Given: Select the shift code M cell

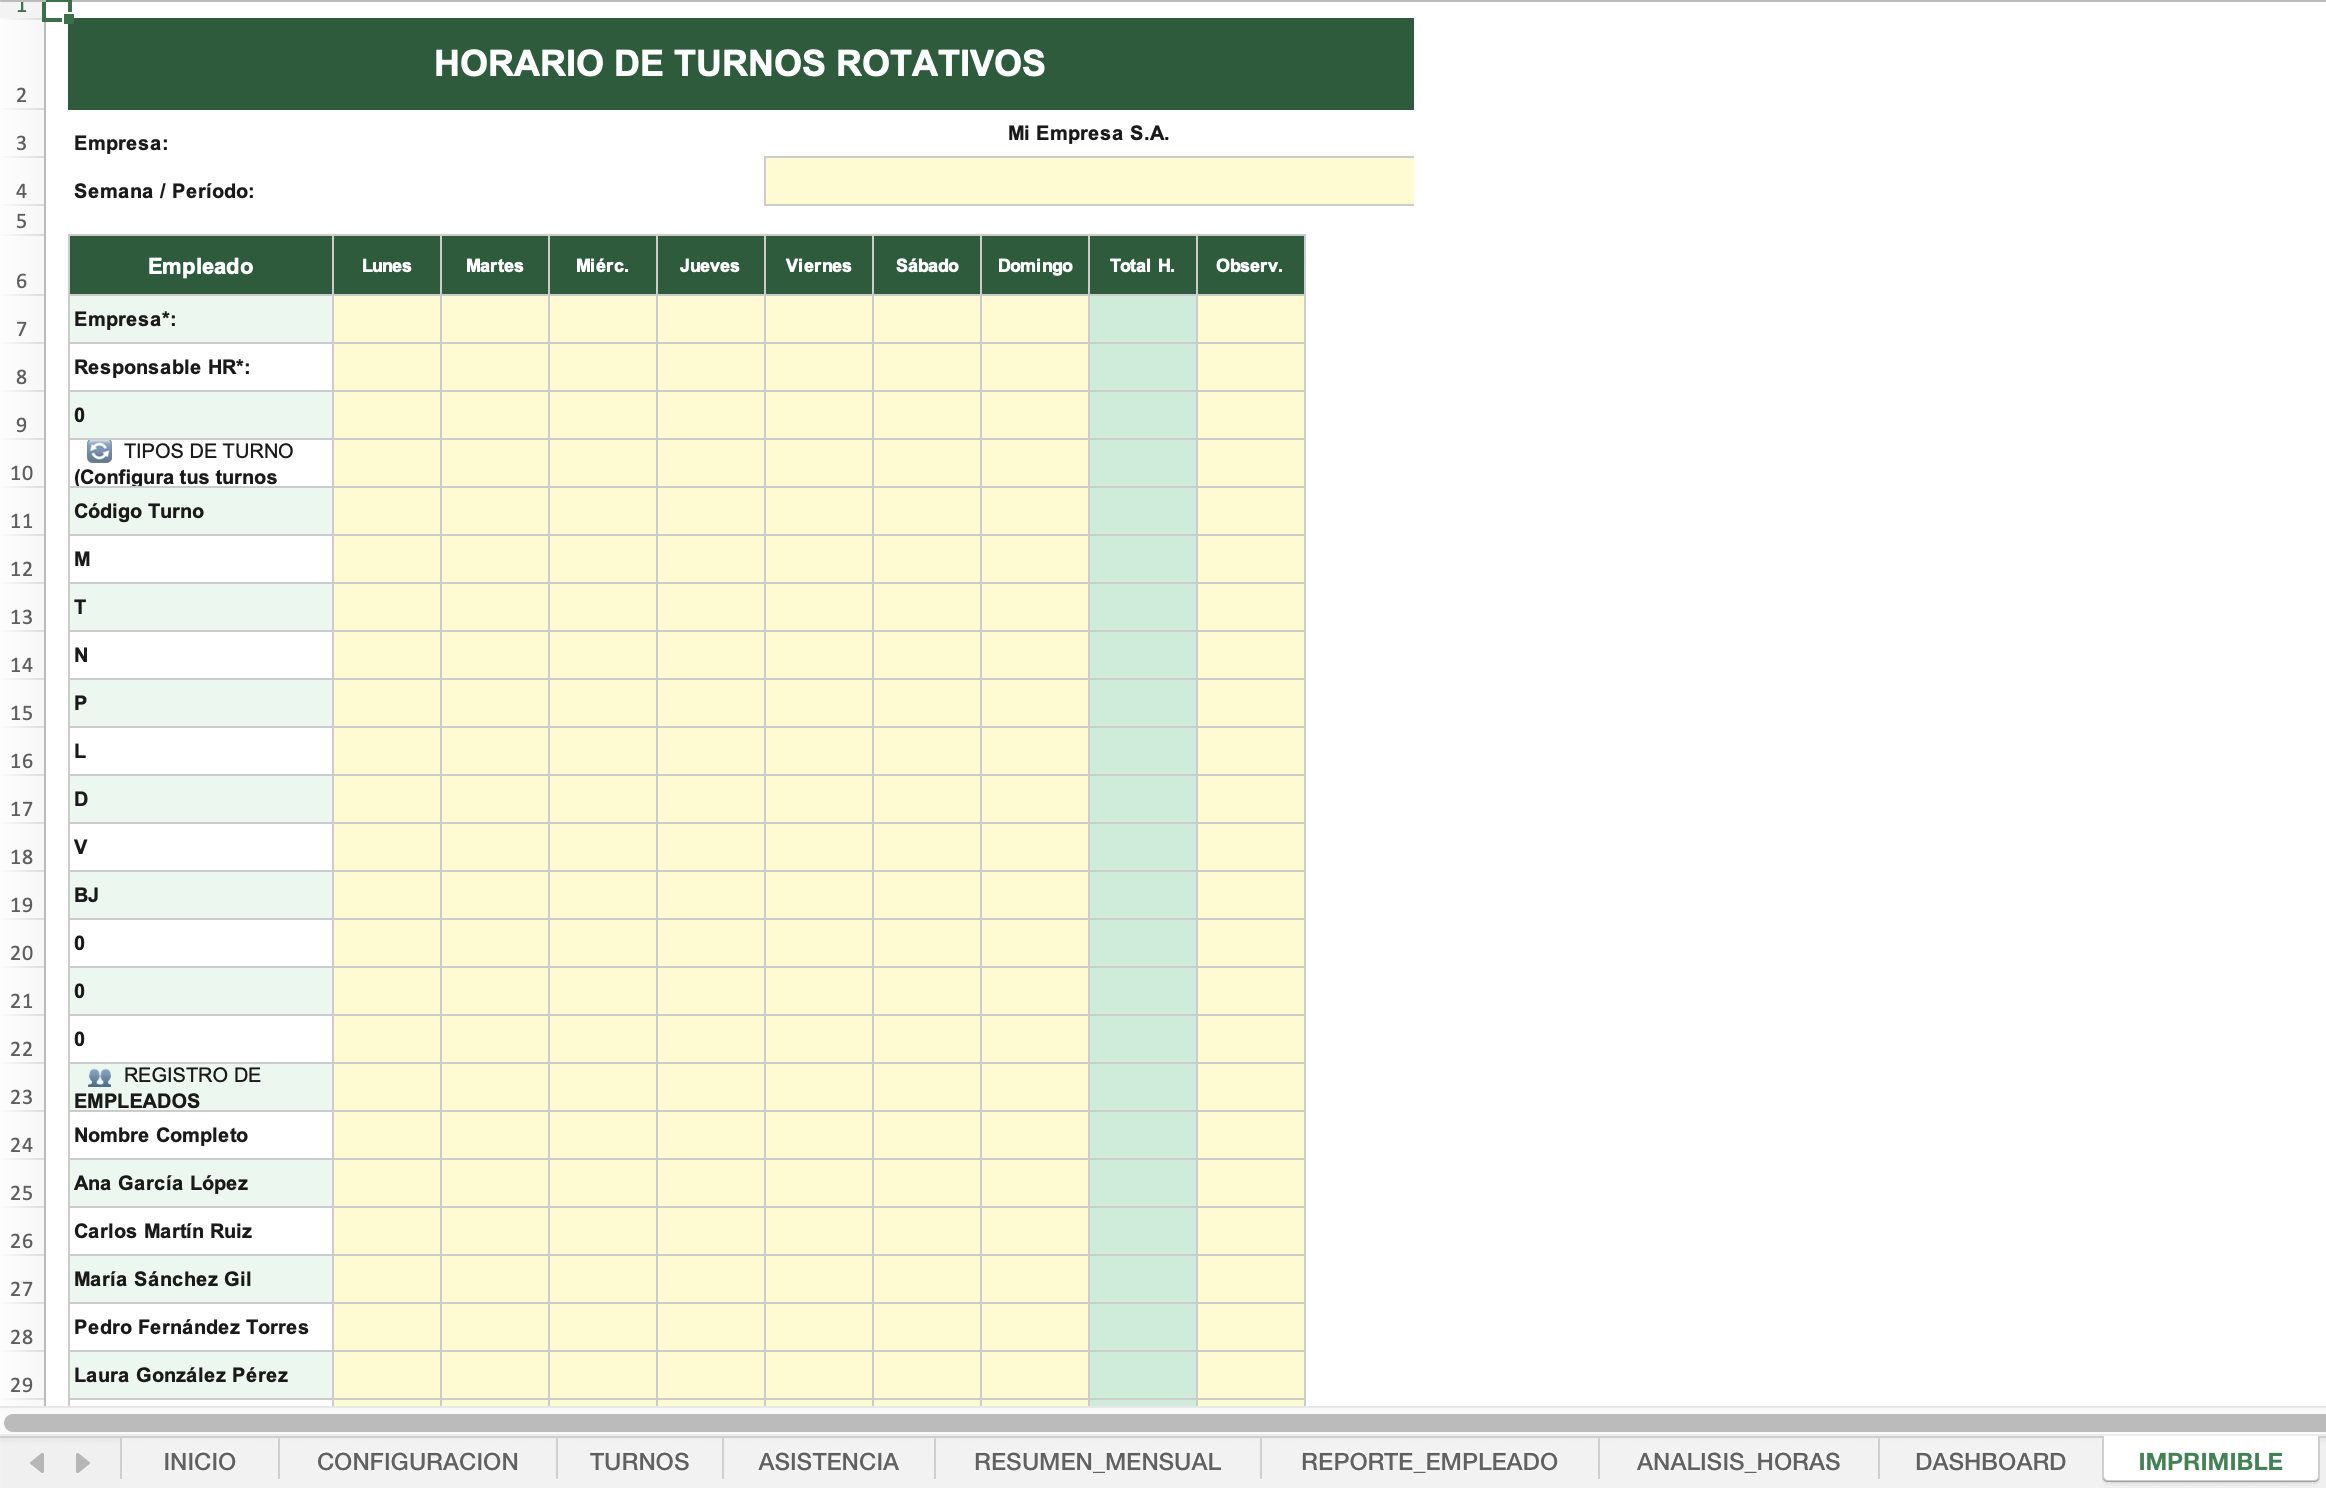Looking at the screenshot, I should pyautogui.click(x=201, y=559).
